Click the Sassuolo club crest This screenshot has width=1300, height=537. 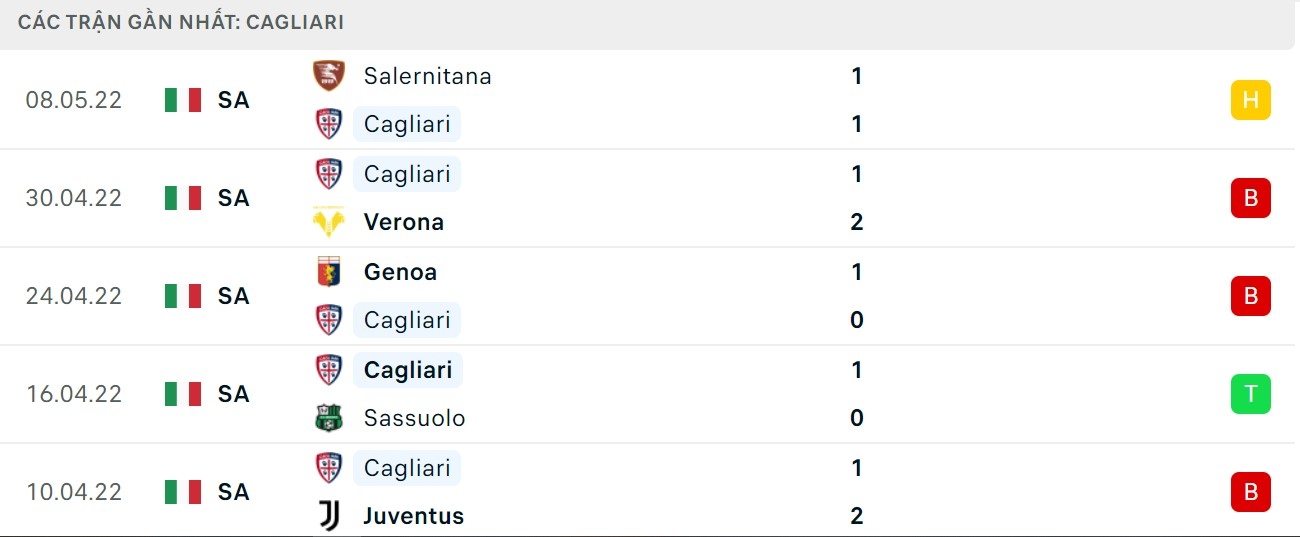click(x=328, y=418)
